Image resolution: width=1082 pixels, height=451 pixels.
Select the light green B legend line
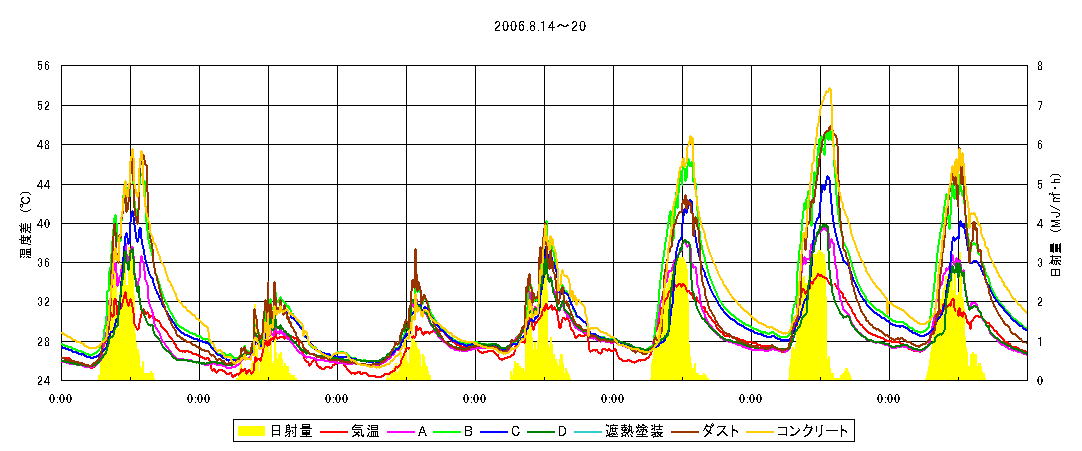click(x=448, y=432)
